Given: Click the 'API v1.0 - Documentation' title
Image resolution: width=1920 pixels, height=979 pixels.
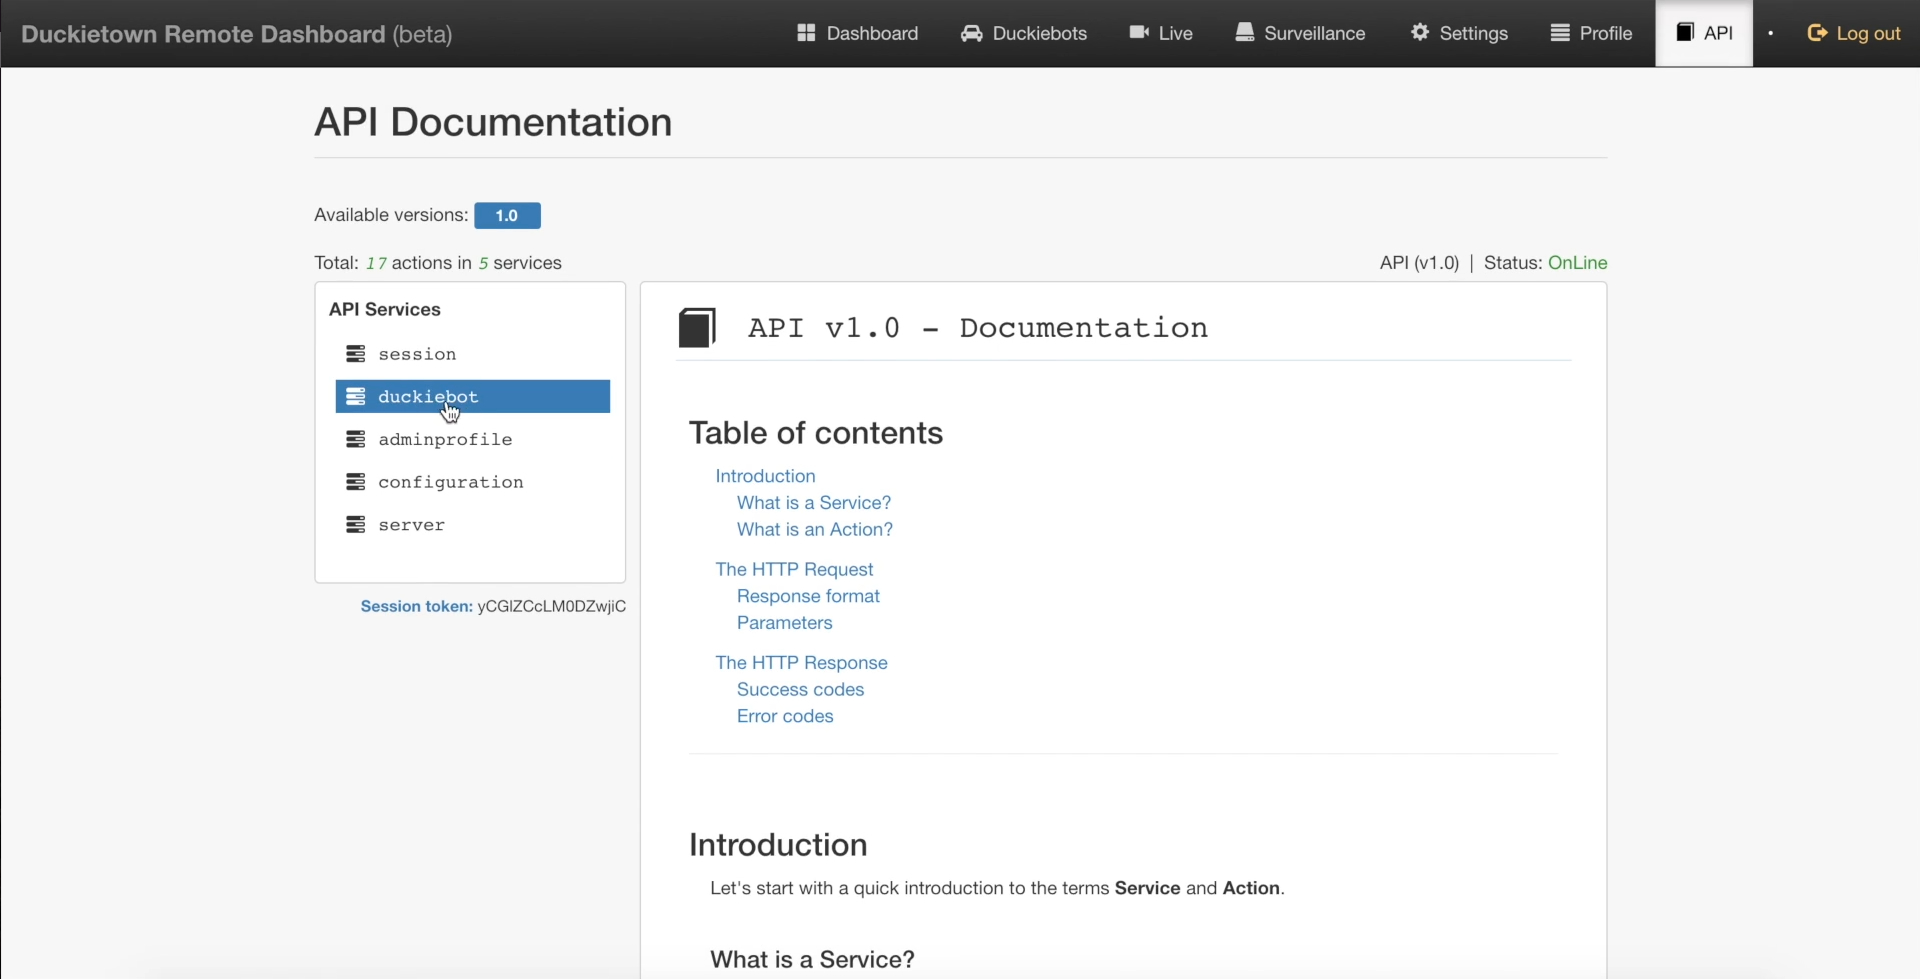Looking at the screenshot, I should point(978,328).
